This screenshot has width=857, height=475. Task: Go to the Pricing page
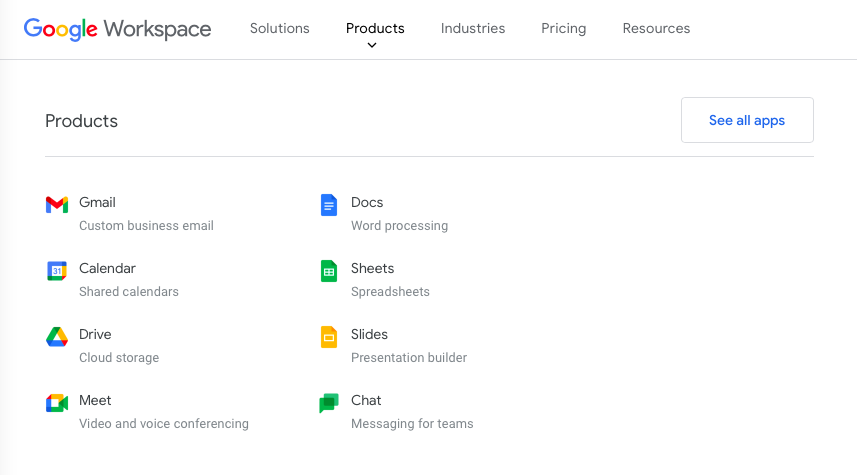click(563, 28)
